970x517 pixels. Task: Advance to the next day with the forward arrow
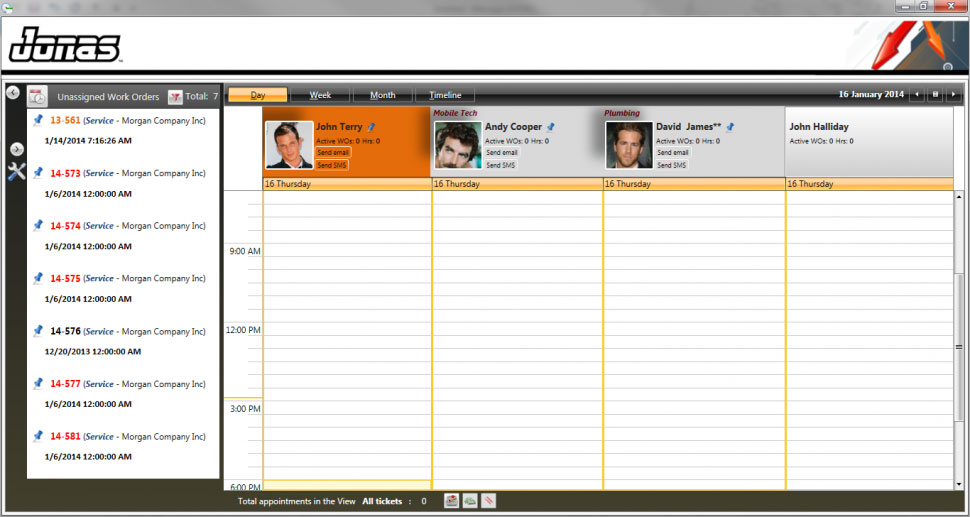click(x=953, y=95)
